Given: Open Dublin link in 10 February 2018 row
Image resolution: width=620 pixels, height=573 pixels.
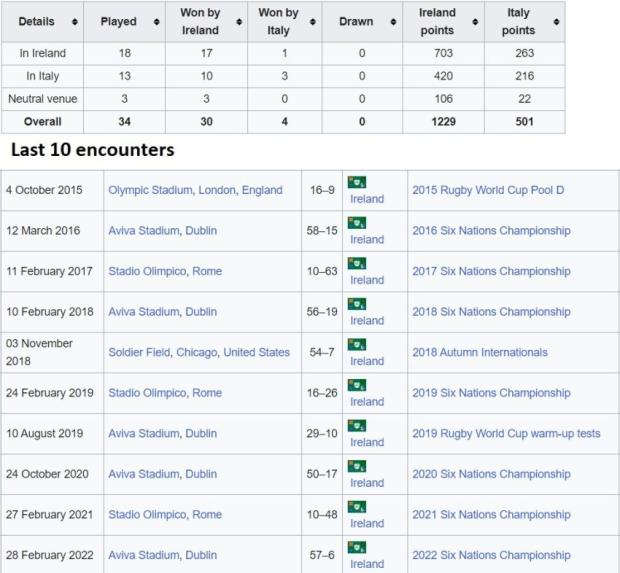Looking at the screenshot, I should pyautogui.click(x=201, y=312).
